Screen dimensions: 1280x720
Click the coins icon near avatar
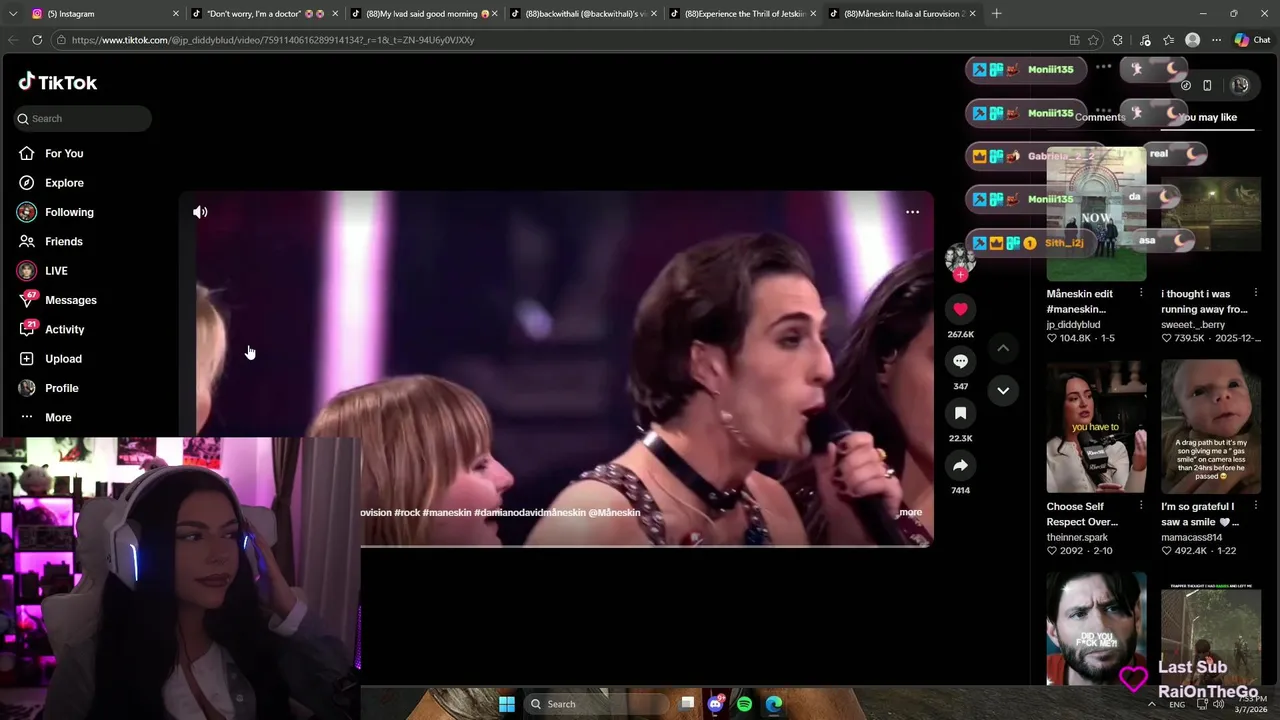pos(1186,85)
